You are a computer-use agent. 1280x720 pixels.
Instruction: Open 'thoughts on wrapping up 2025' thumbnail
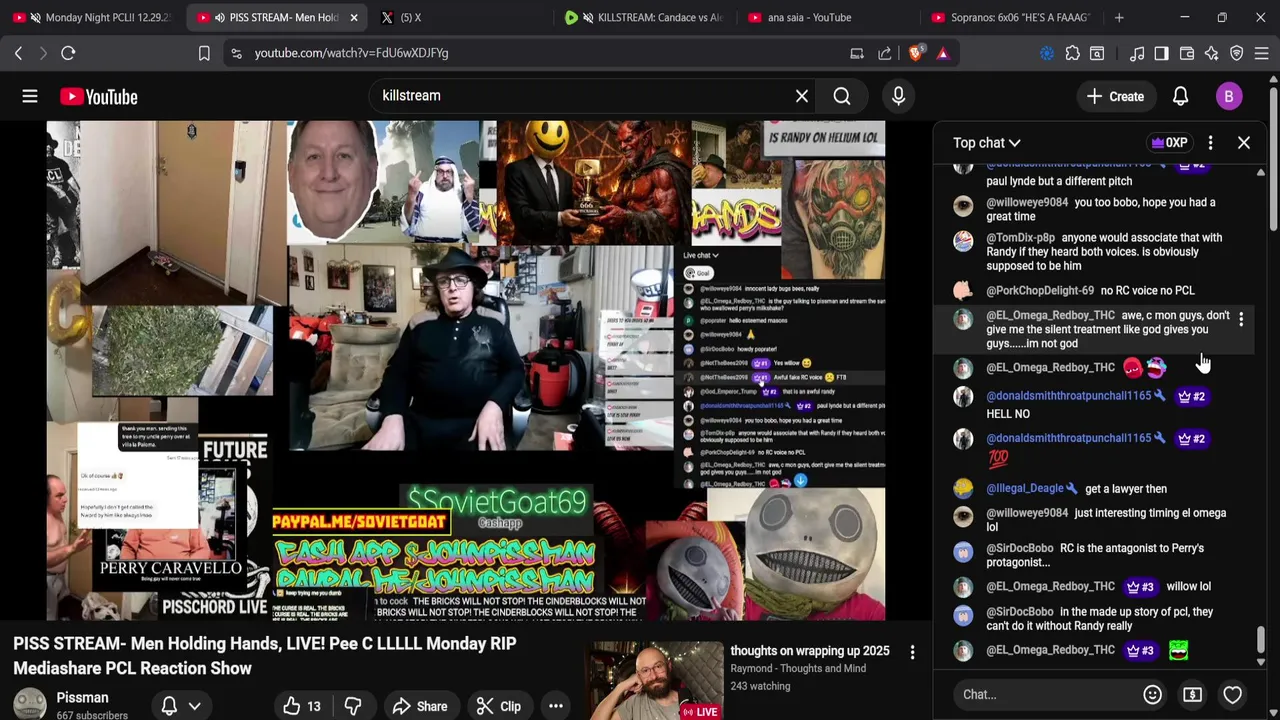655,681
